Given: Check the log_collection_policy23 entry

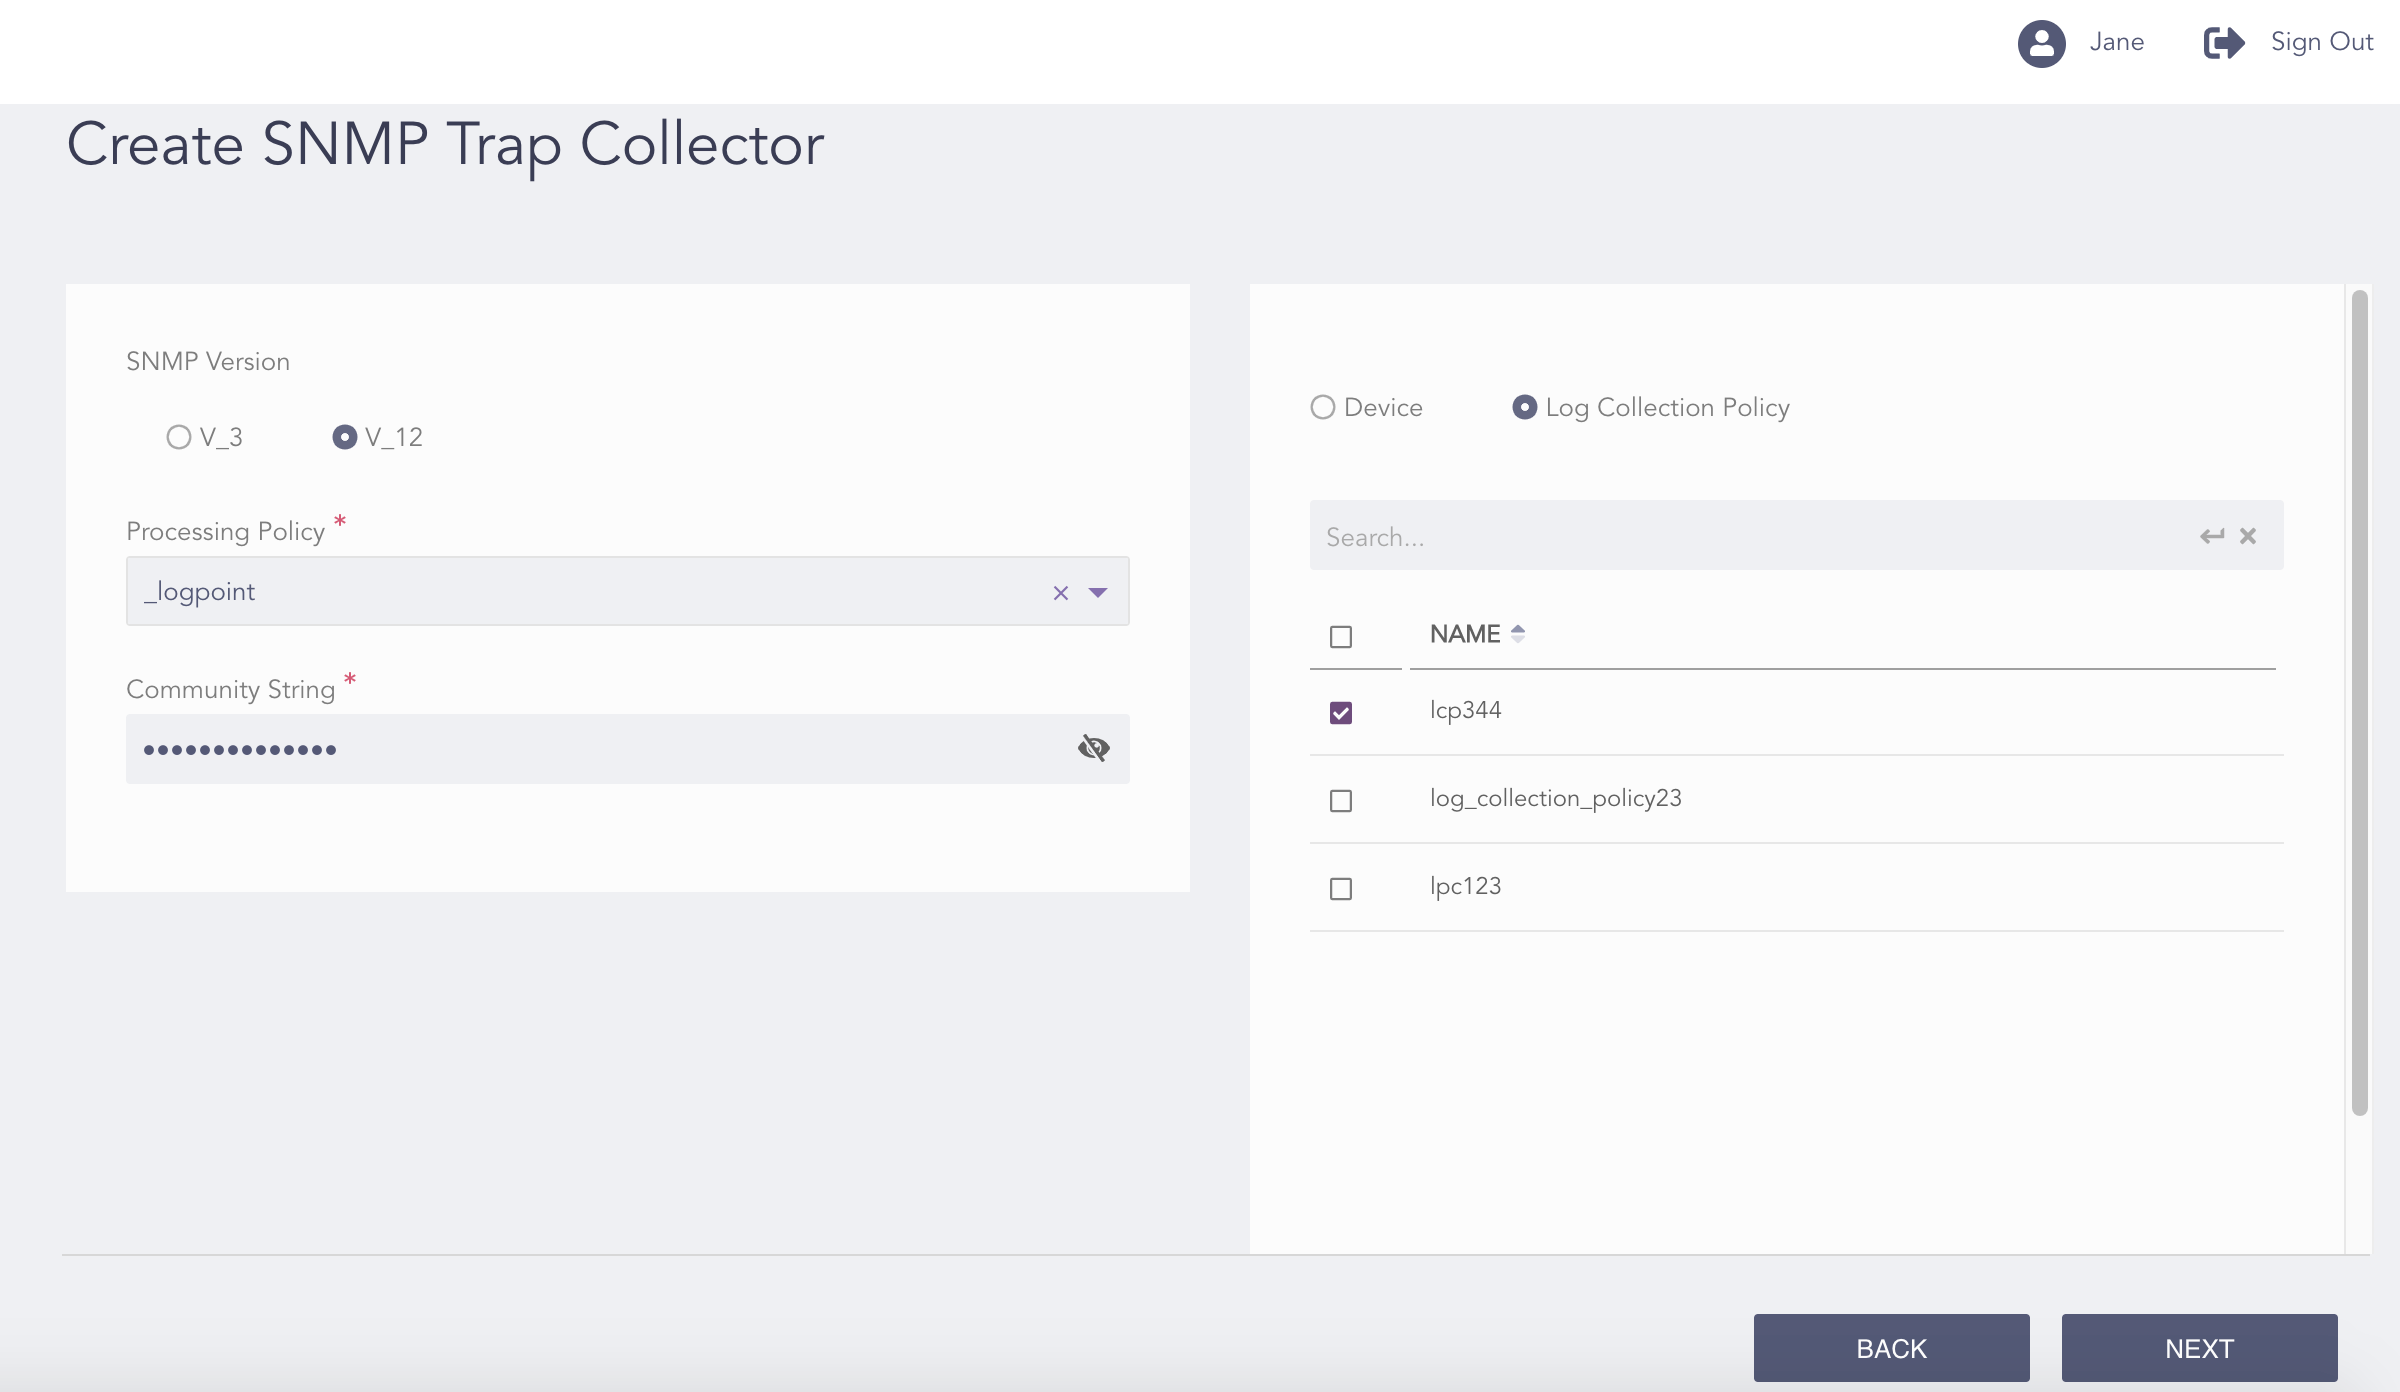Looking at the screenshot, I should [x=1341, y=799].
